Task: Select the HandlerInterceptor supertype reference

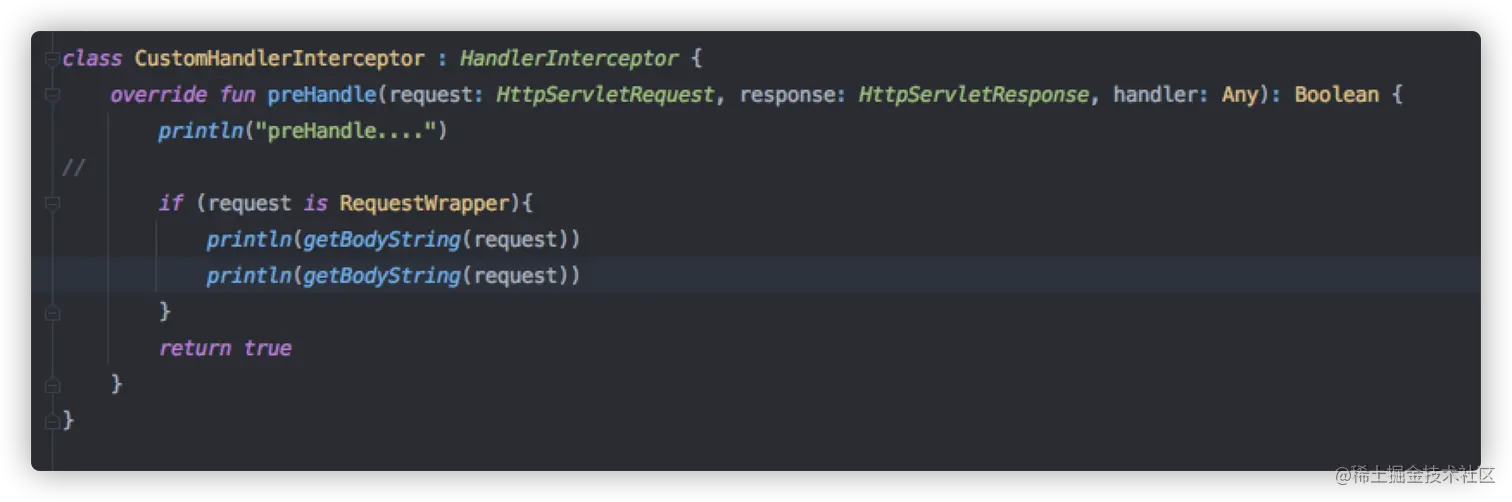Action: 569,59
